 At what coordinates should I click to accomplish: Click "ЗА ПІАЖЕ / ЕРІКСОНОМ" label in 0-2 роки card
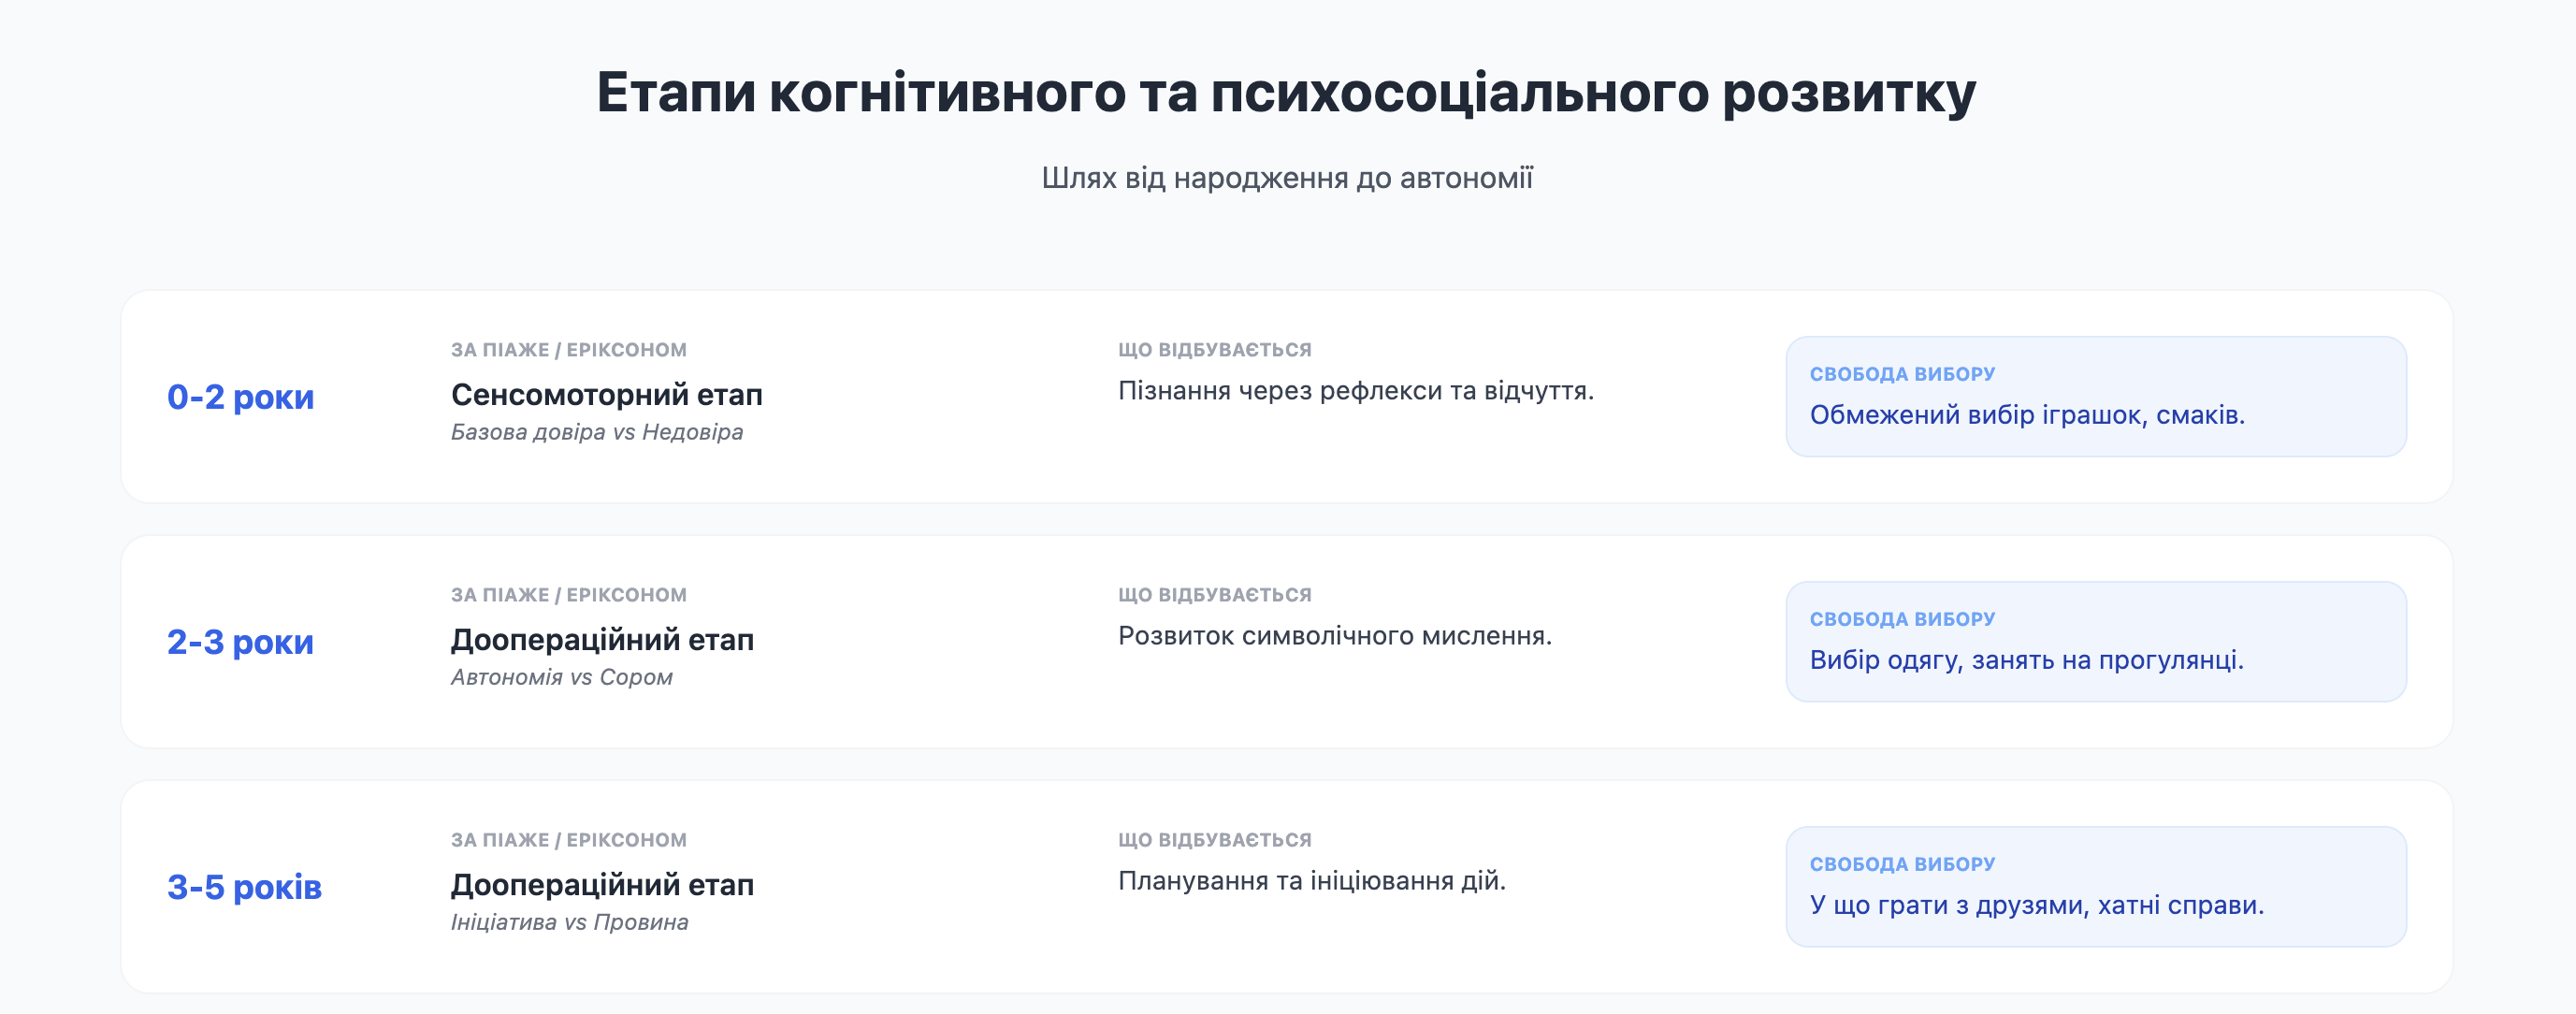pos(568,350)
